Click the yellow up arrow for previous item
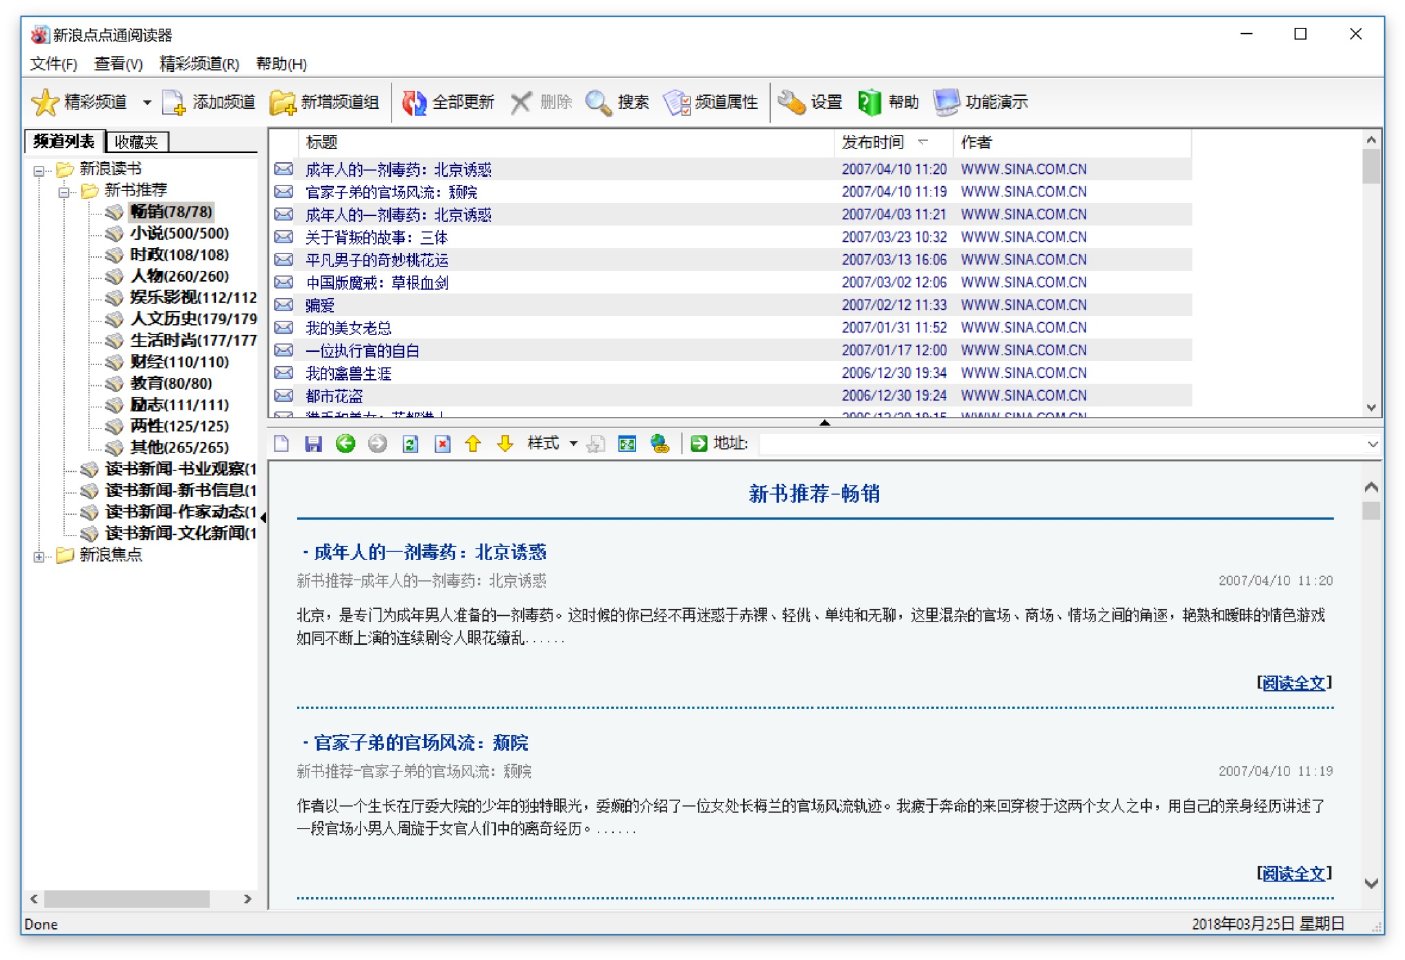 tap(473, 444)
